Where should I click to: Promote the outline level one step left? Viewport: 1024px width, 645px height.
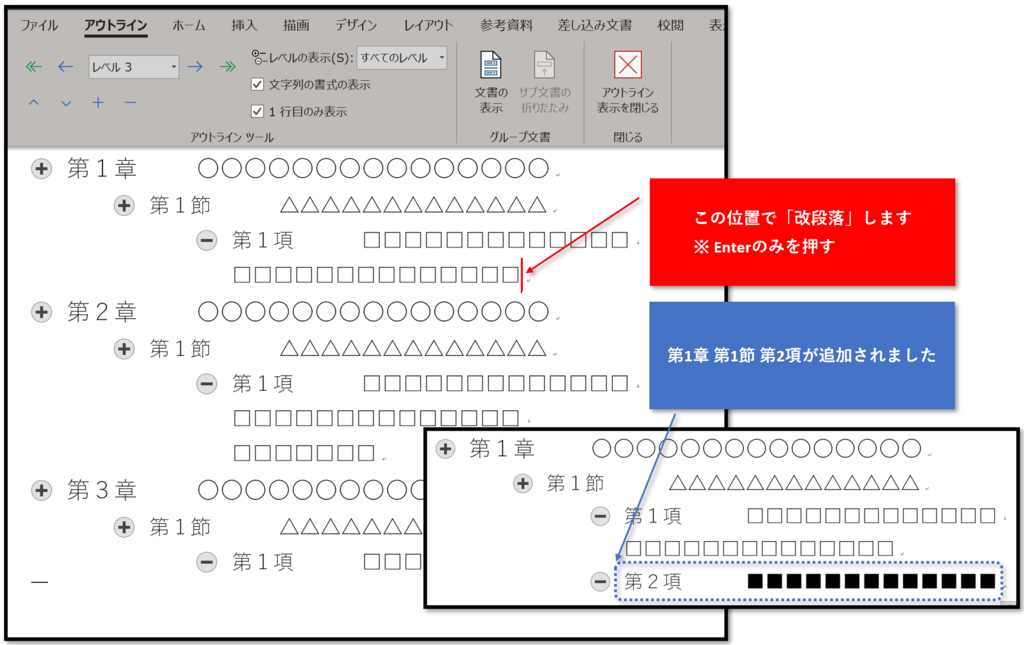click(x=65, y=66)
